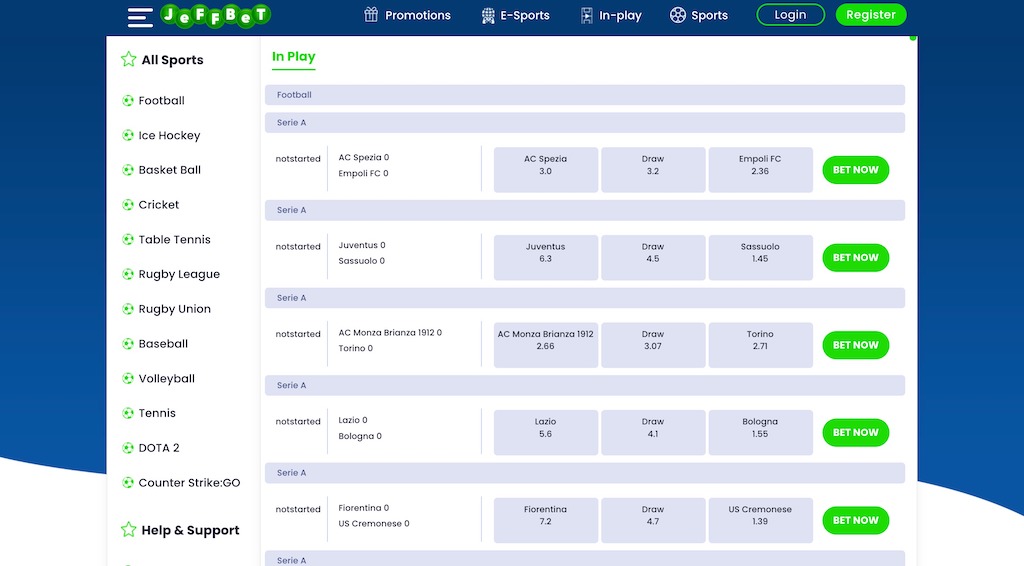Screen dimensions: 1024x566
Task: Select the Volleyball sidebar link
Action: pos(167,378)
